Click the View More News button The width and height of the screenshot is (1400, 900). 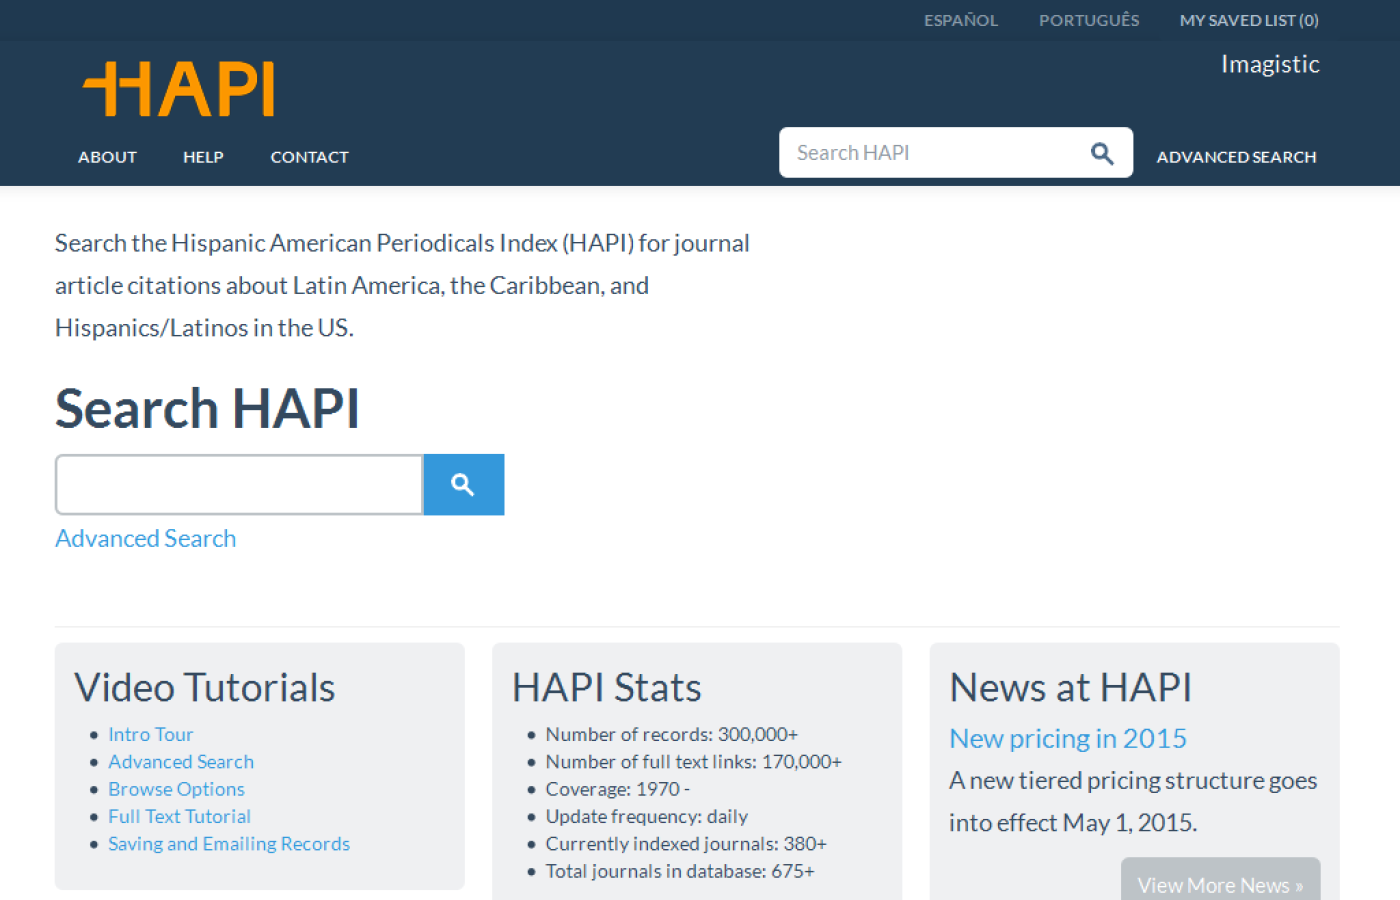pos(1220,884)
